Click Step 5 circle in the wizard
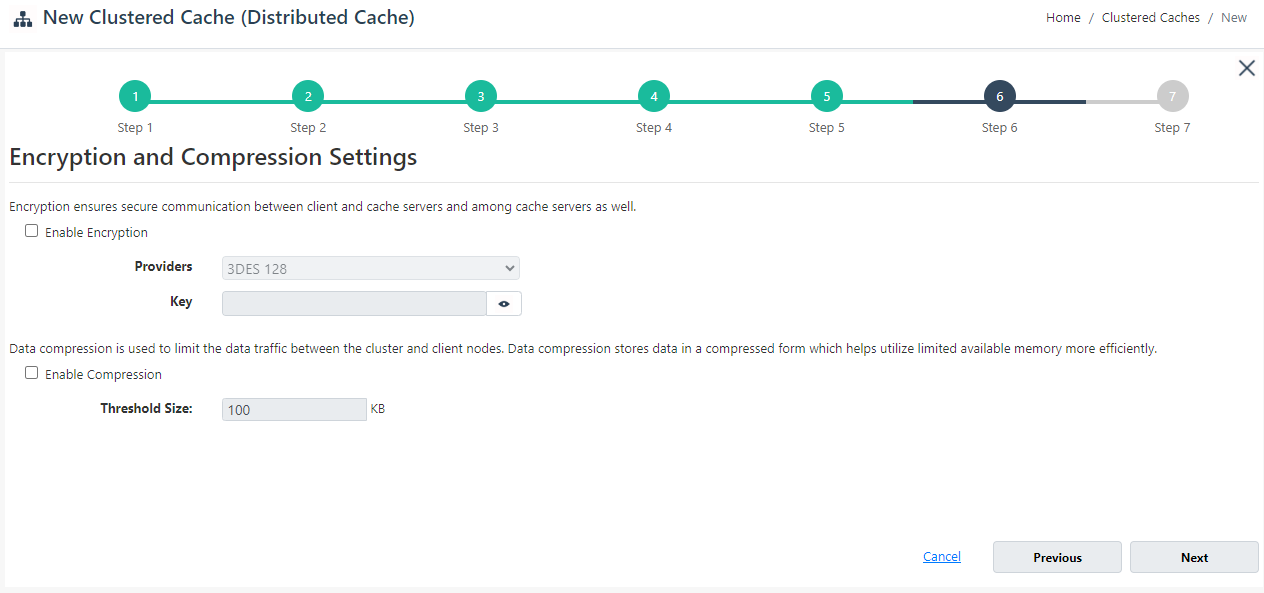The height and width of the screenshot is (593, 1264). pos(827,96)
